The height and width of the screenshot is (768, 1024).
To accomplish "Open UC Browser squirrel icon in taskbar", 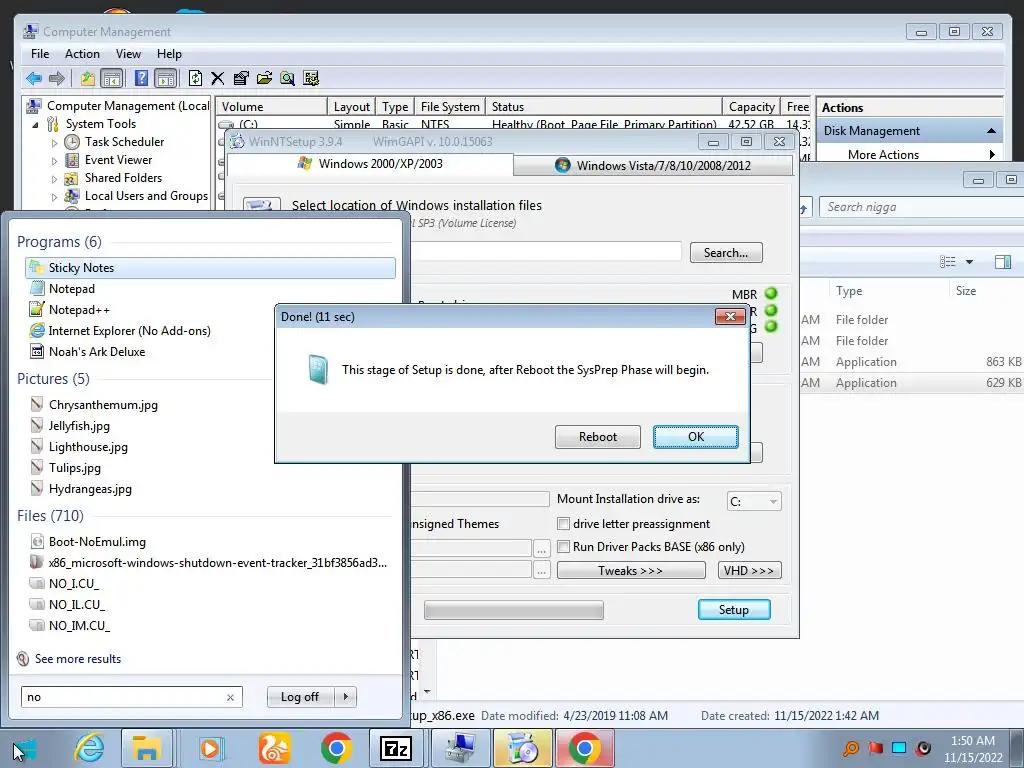I will click(x=274, y=748).
